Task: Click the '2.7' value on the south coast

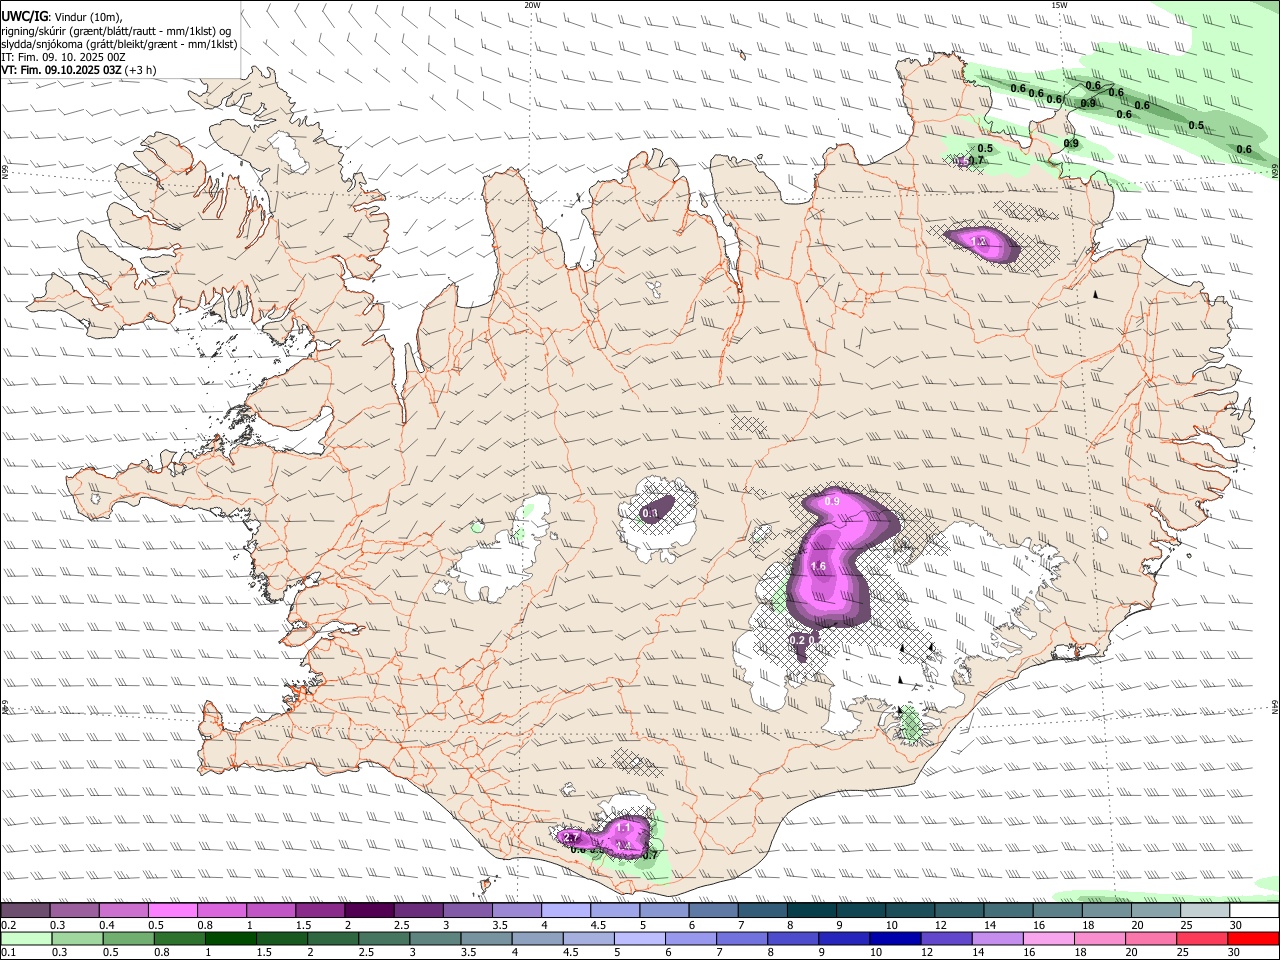Action: click(572, 836)
